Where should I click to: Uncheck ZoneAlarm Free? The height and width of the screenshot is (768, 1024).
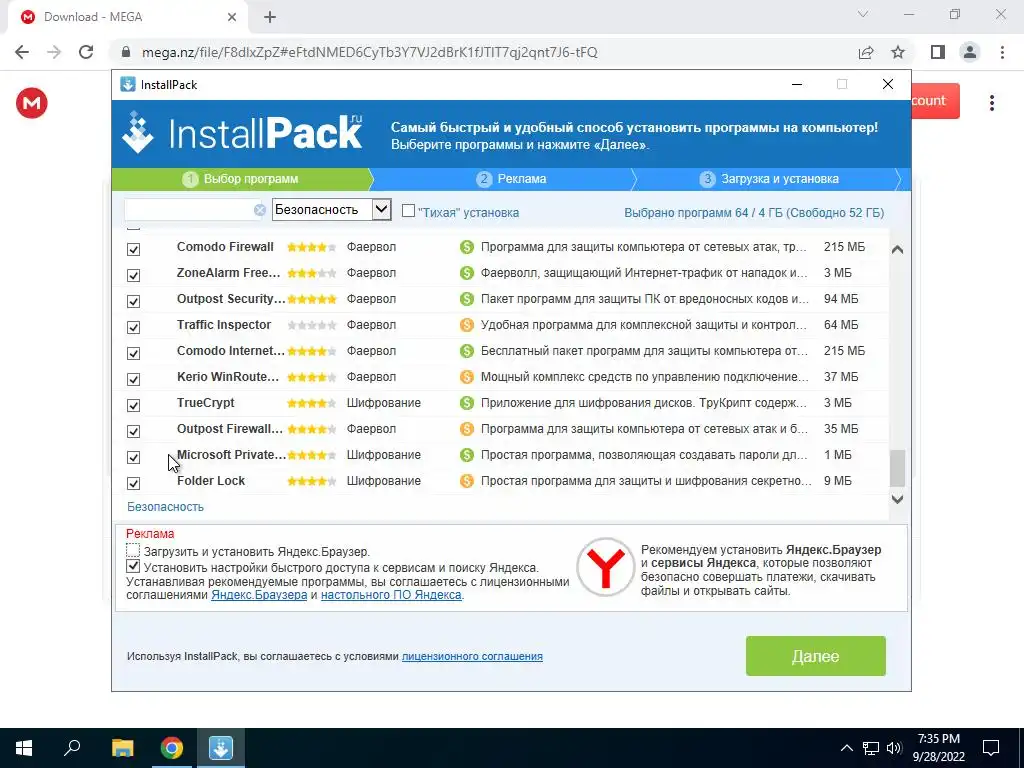tap(133, 276)
